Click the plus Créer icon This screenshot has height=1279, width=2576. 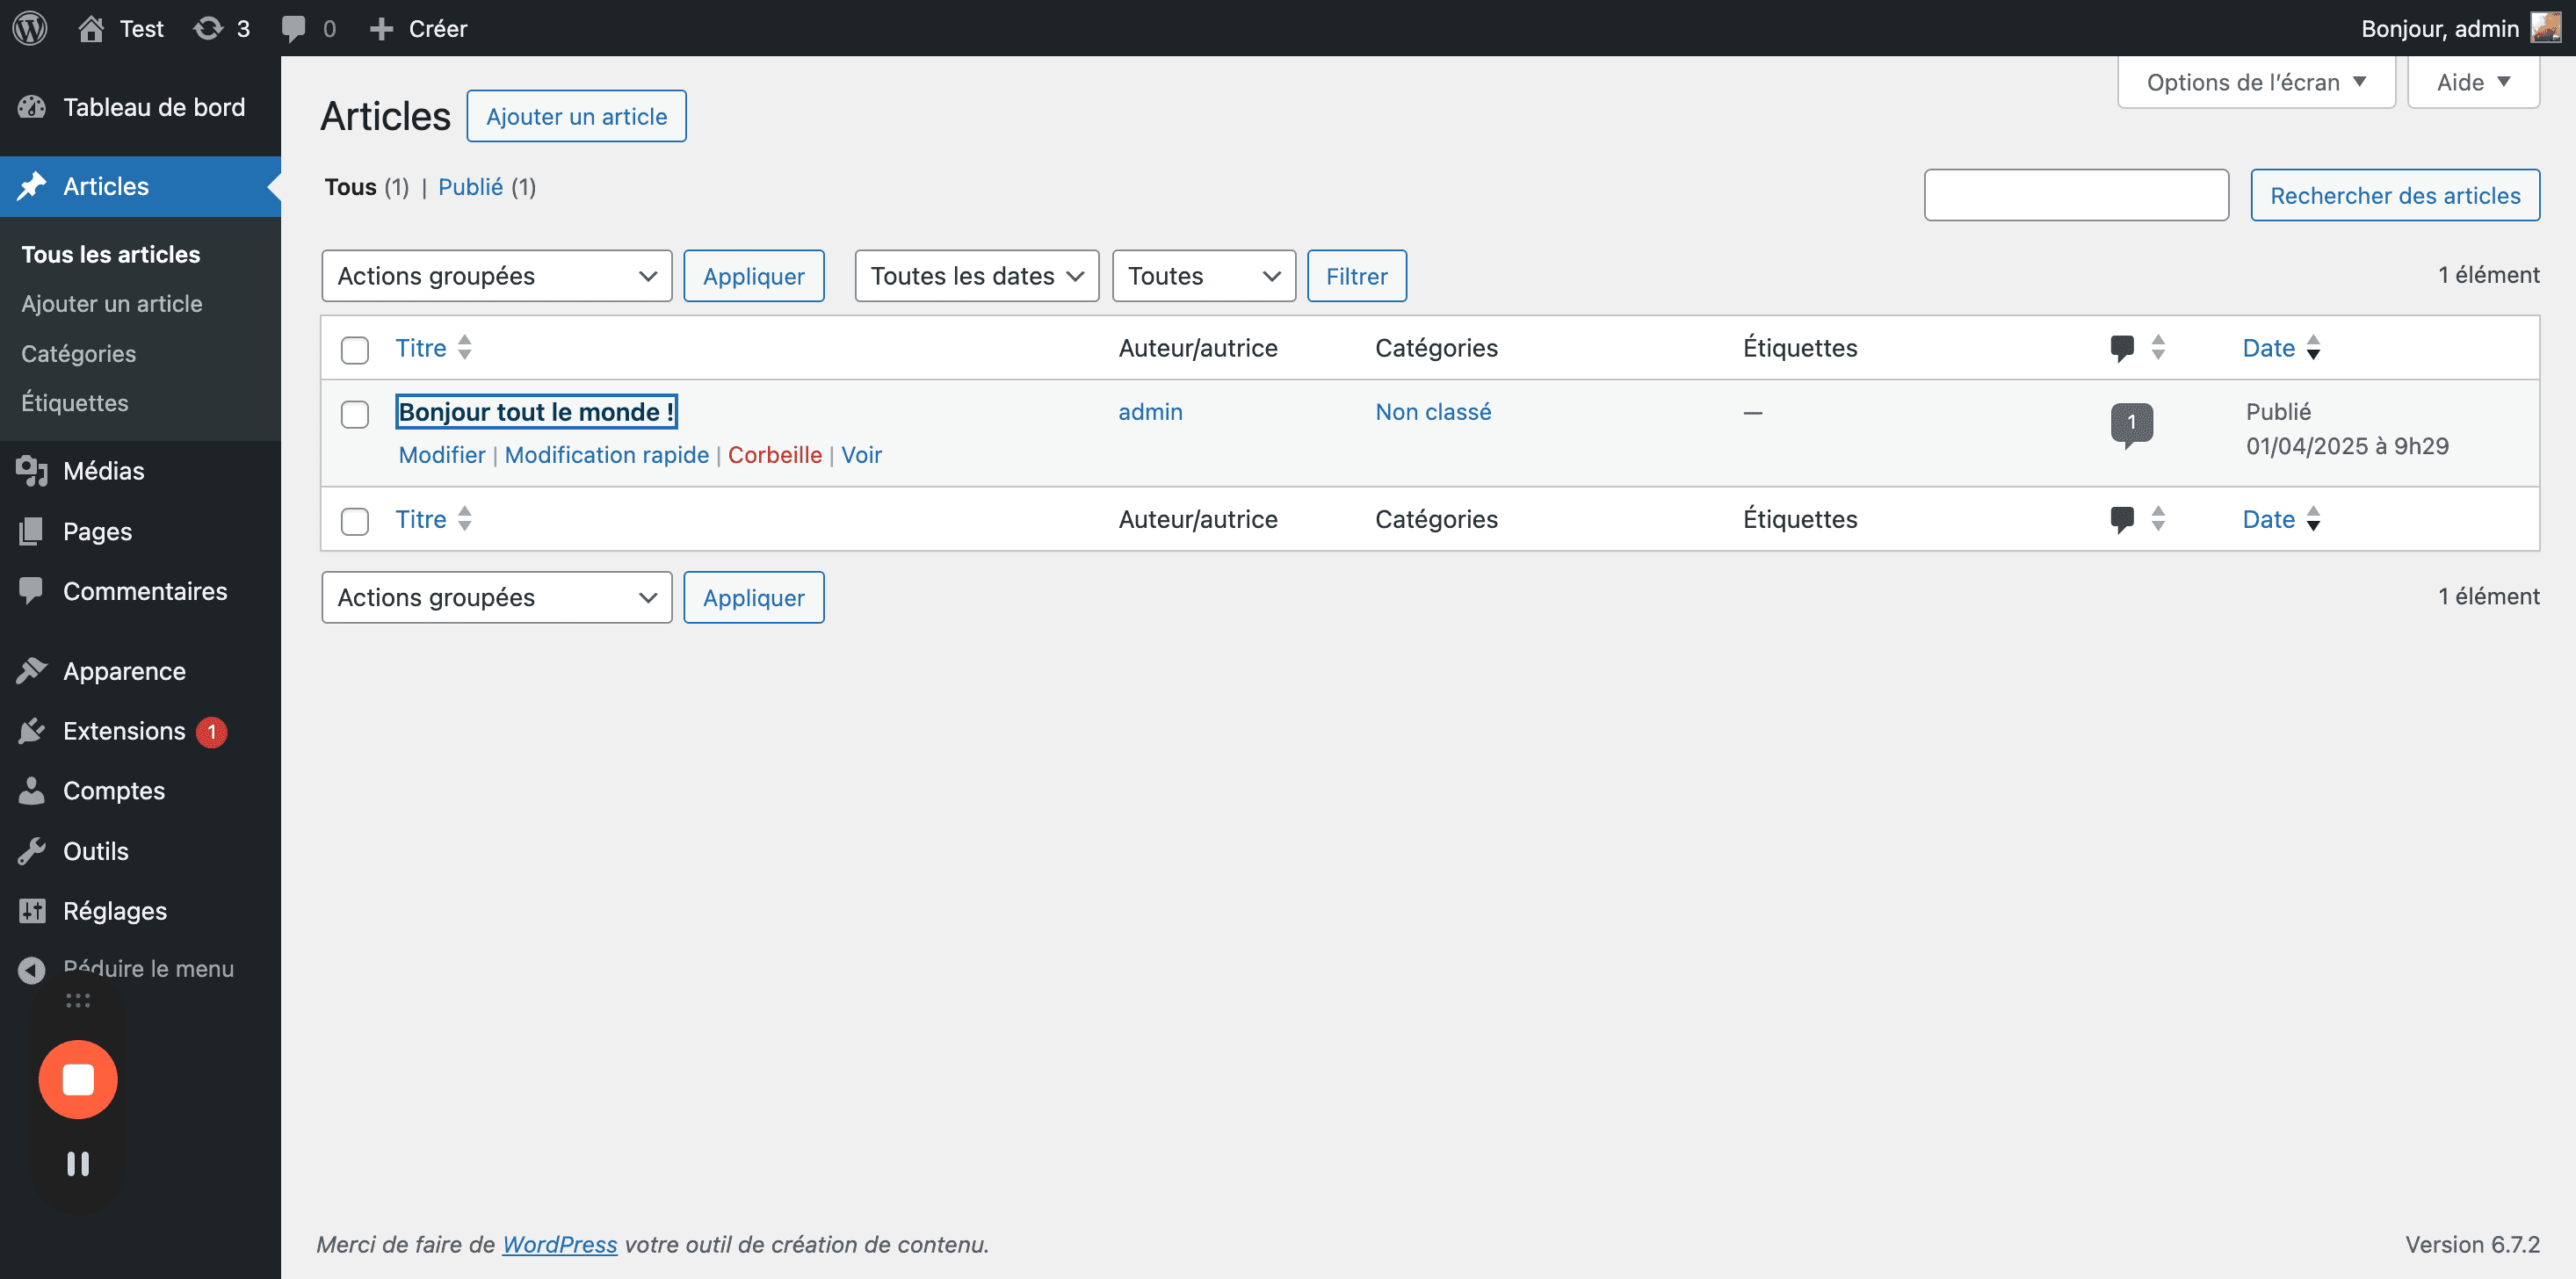coord(380,29)
